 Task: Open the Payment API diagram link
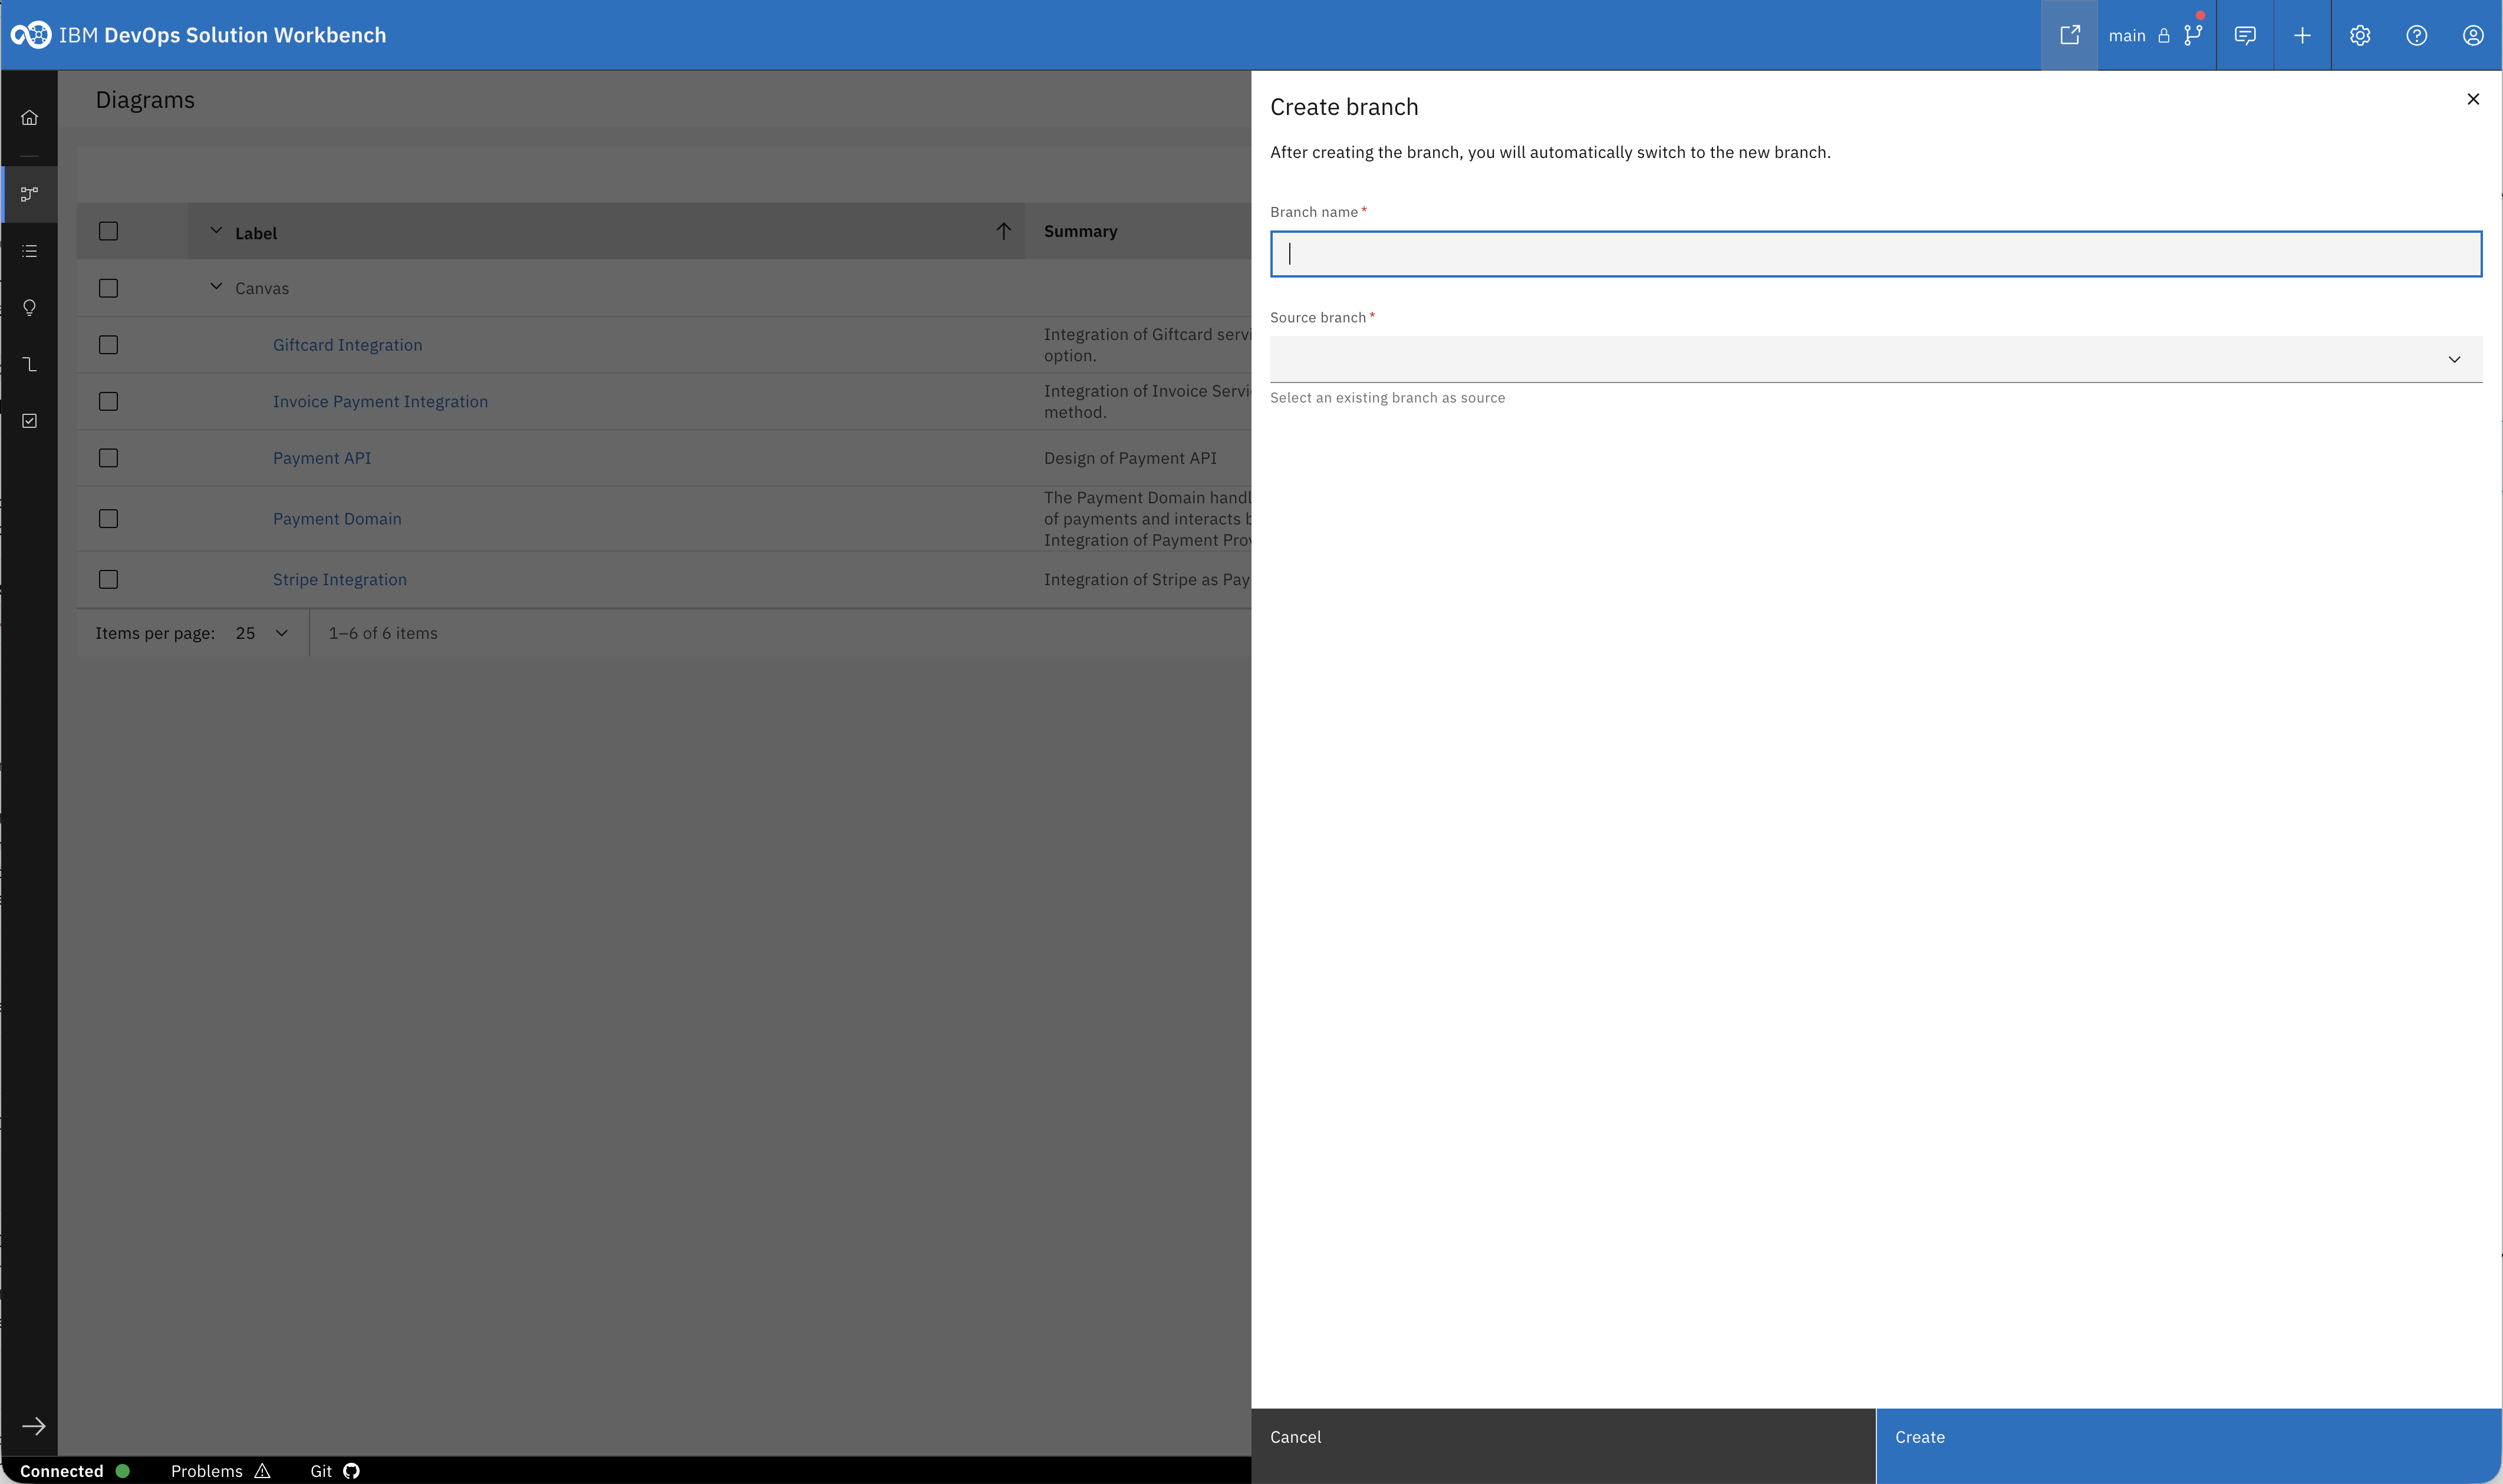point(322,458)
